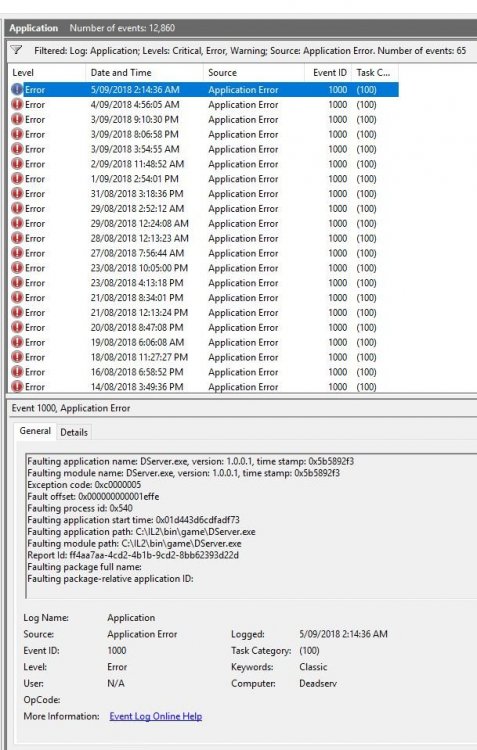Click error icon for 29/08/2018 12:24:08 AM row
Screen dimensions: 477x750
[17, 223]
